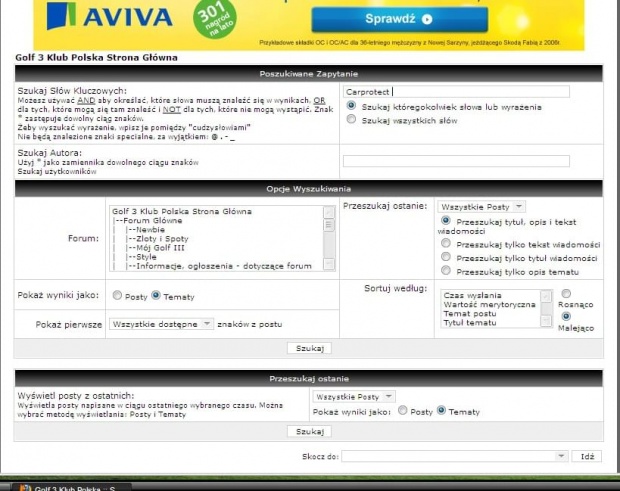620x491 pixels.
Task: Select 'Złoty i Spoty' in forum list
Action: (x=159, y=239)
